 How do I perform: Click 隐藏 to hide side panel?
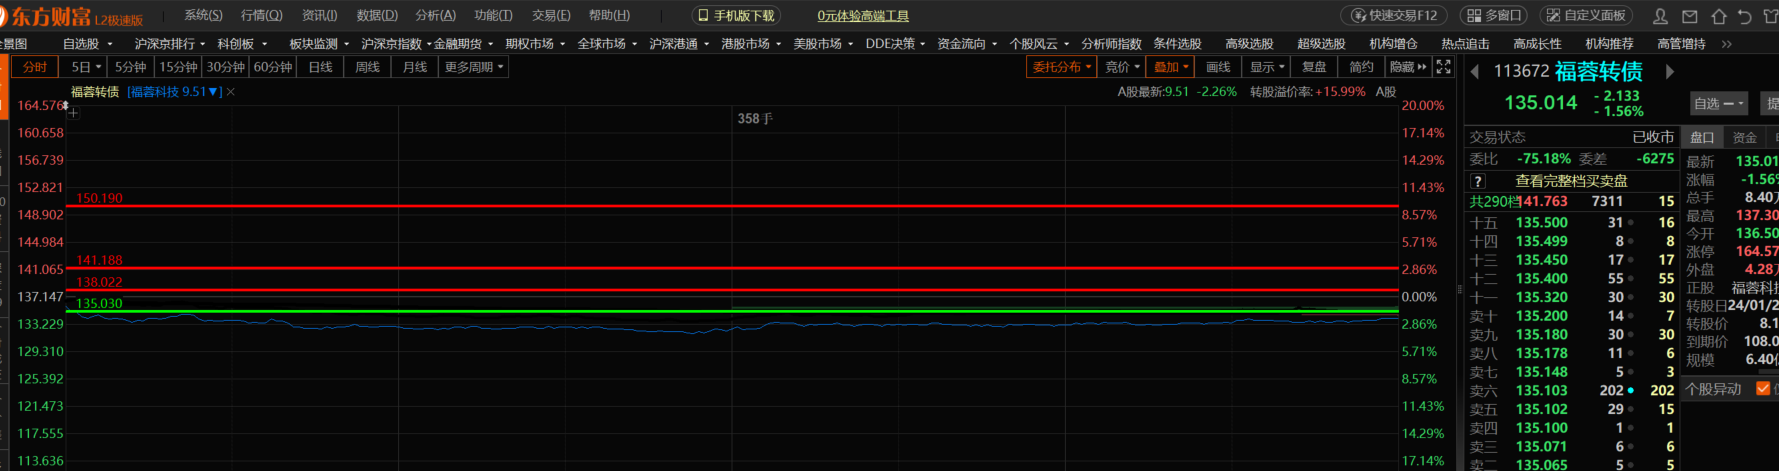point(1408,67)
